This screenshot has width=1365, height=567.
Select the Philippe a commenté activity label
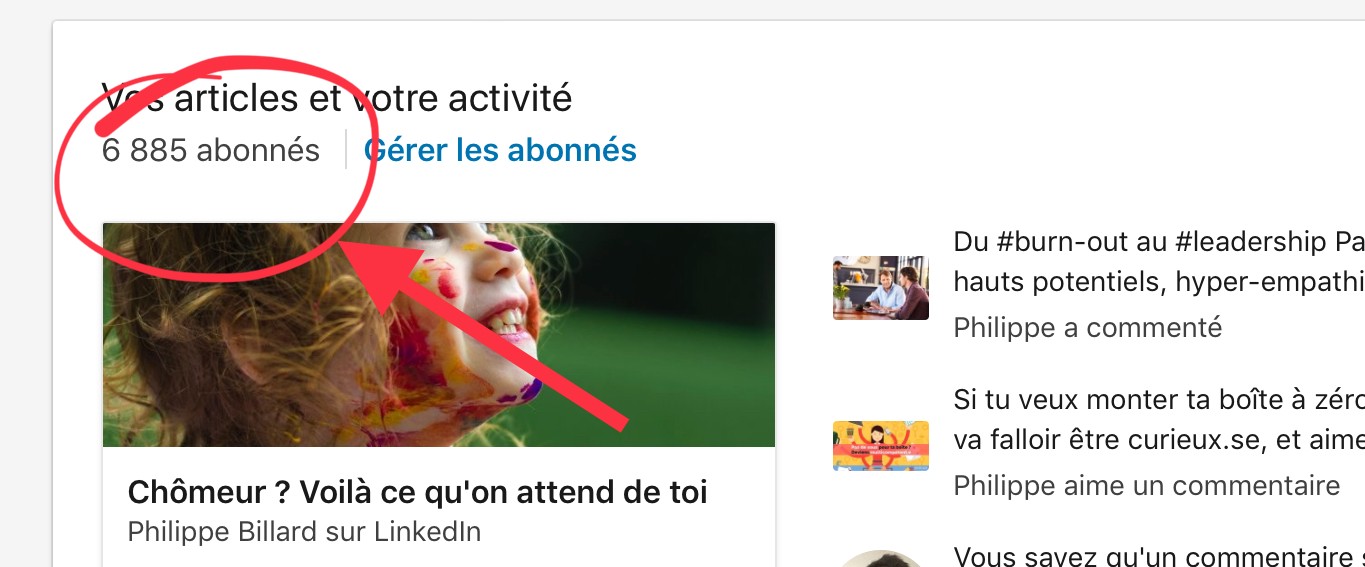pos(1088,327)
